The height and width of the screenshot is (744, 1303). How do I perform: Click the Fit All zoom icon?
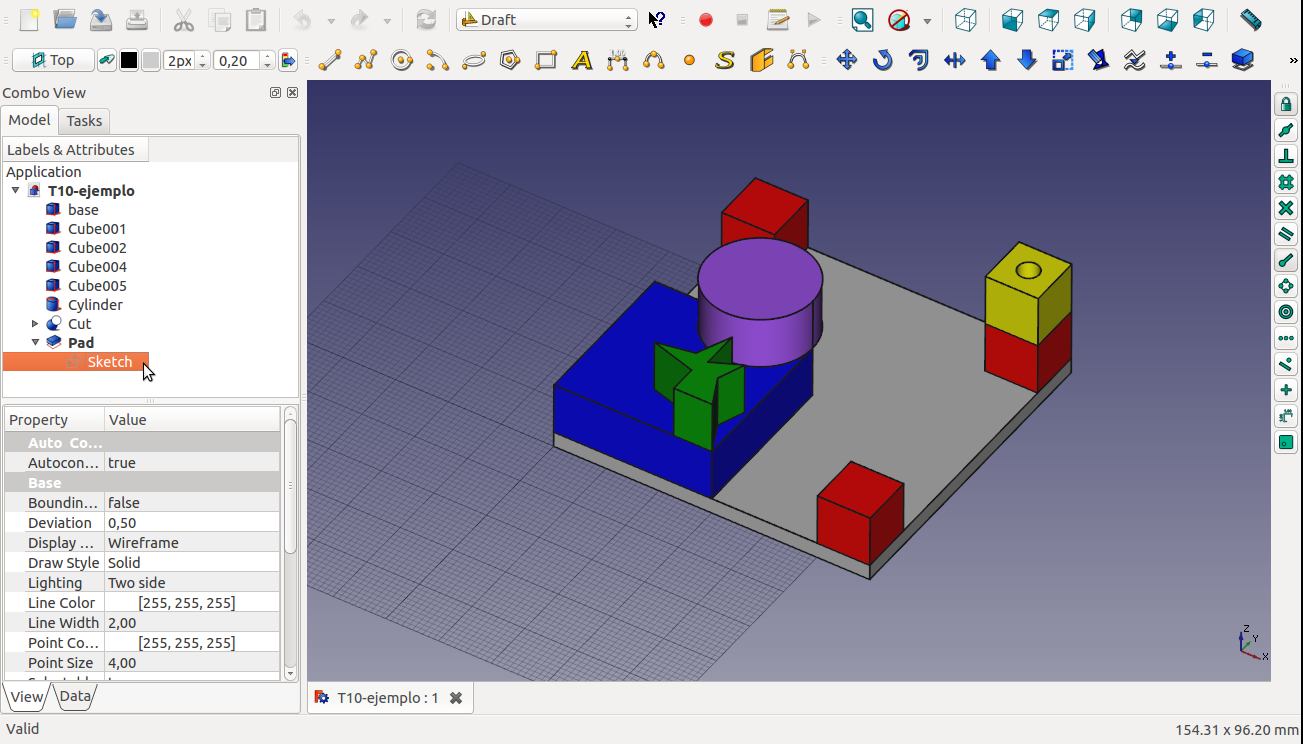862,20
